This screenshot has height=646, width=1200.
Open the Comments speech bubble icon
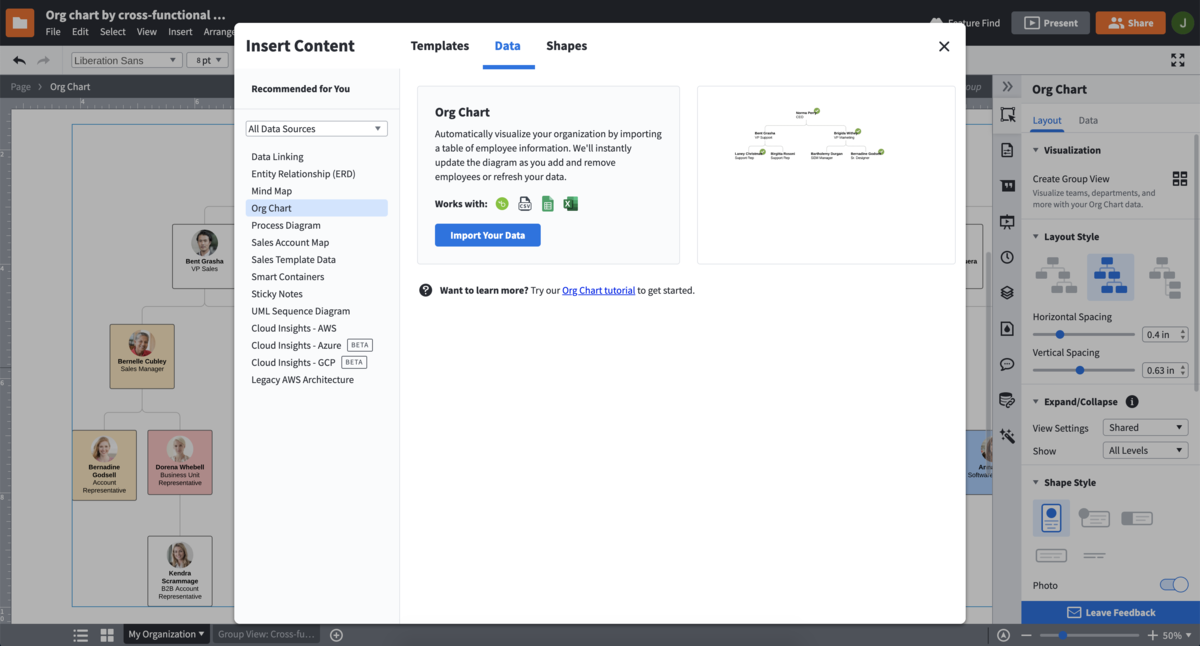tap(1007, 364)
